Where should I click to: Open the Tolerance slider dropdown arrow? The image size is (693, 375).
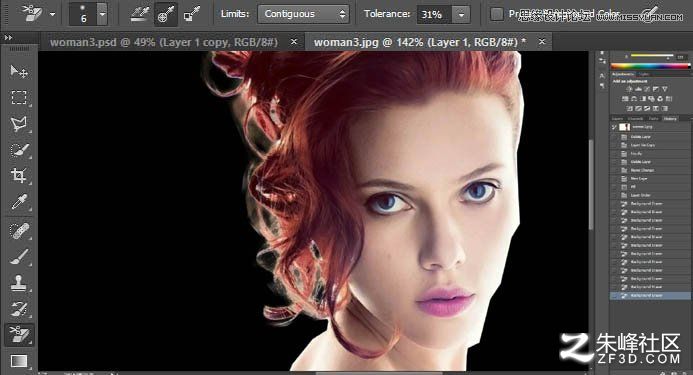[x=461, y=15]
